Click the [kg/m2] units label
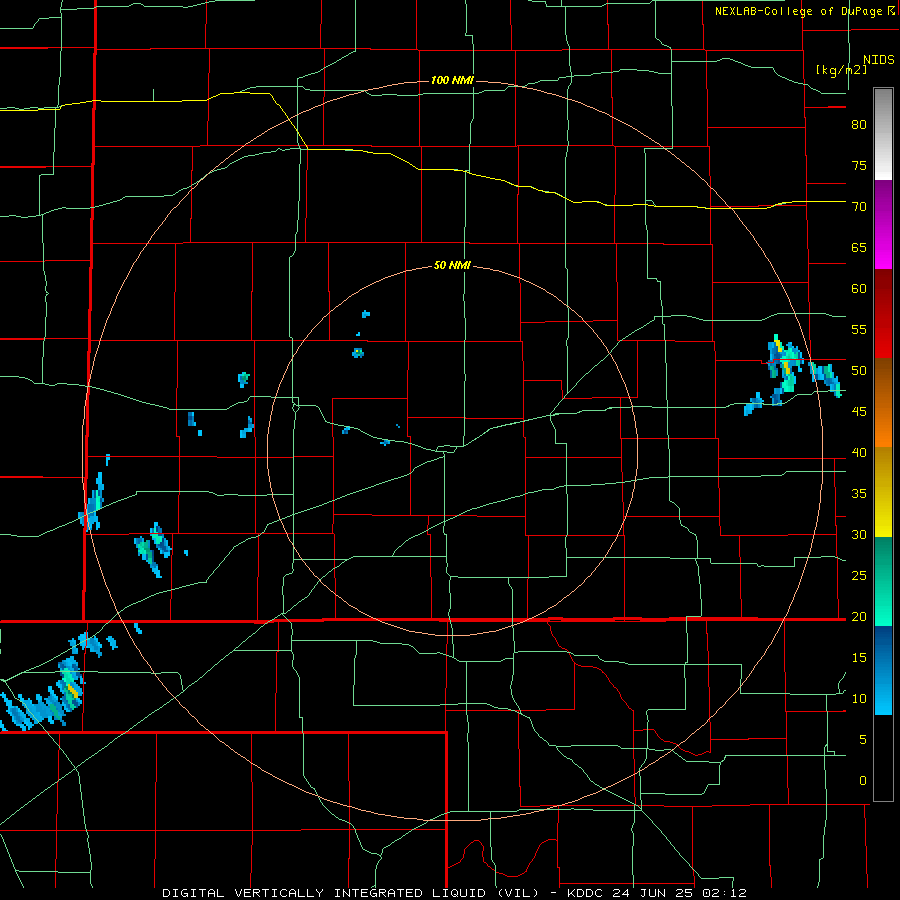This screenshot has height=900, width=900. pos(841,70)
